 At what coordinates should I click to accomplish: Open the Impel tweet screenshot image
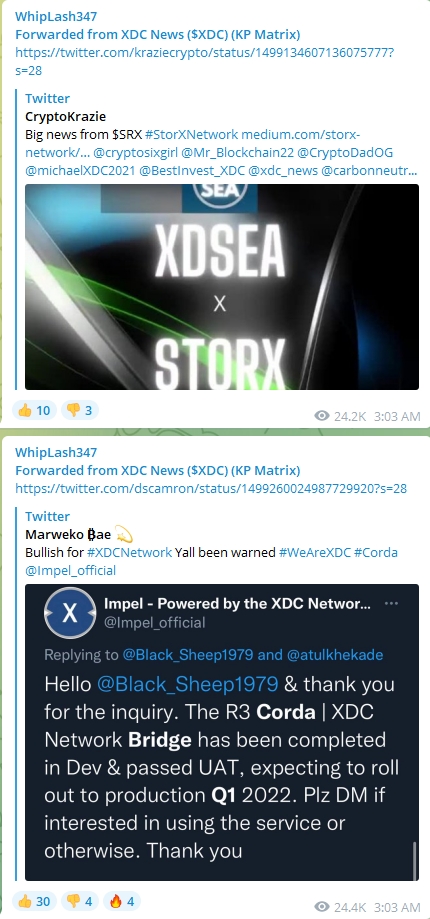pos(222,732)
